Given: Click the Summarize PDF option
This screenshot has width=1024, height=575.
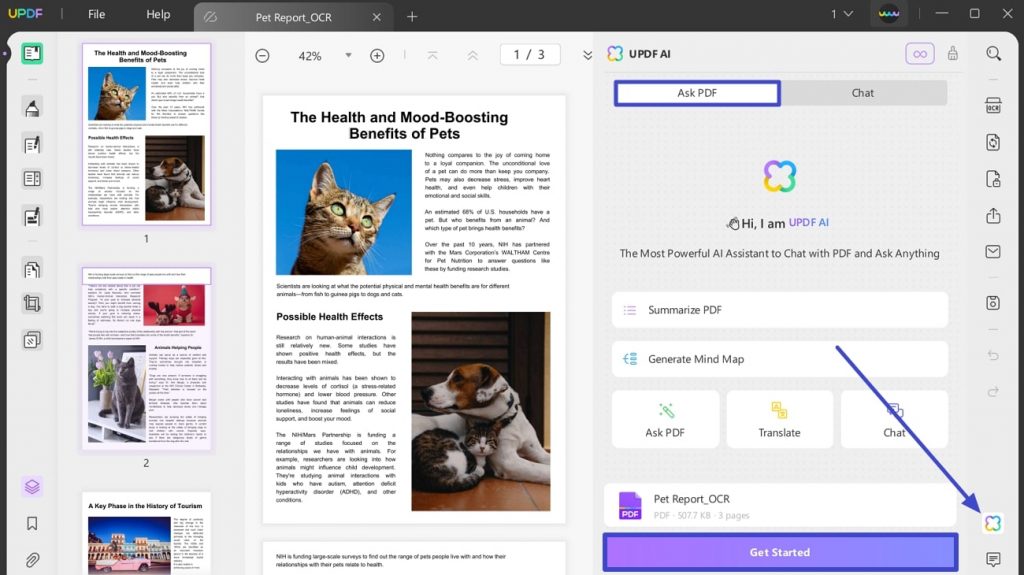Looking at the screenshot, I should point(780,310).
